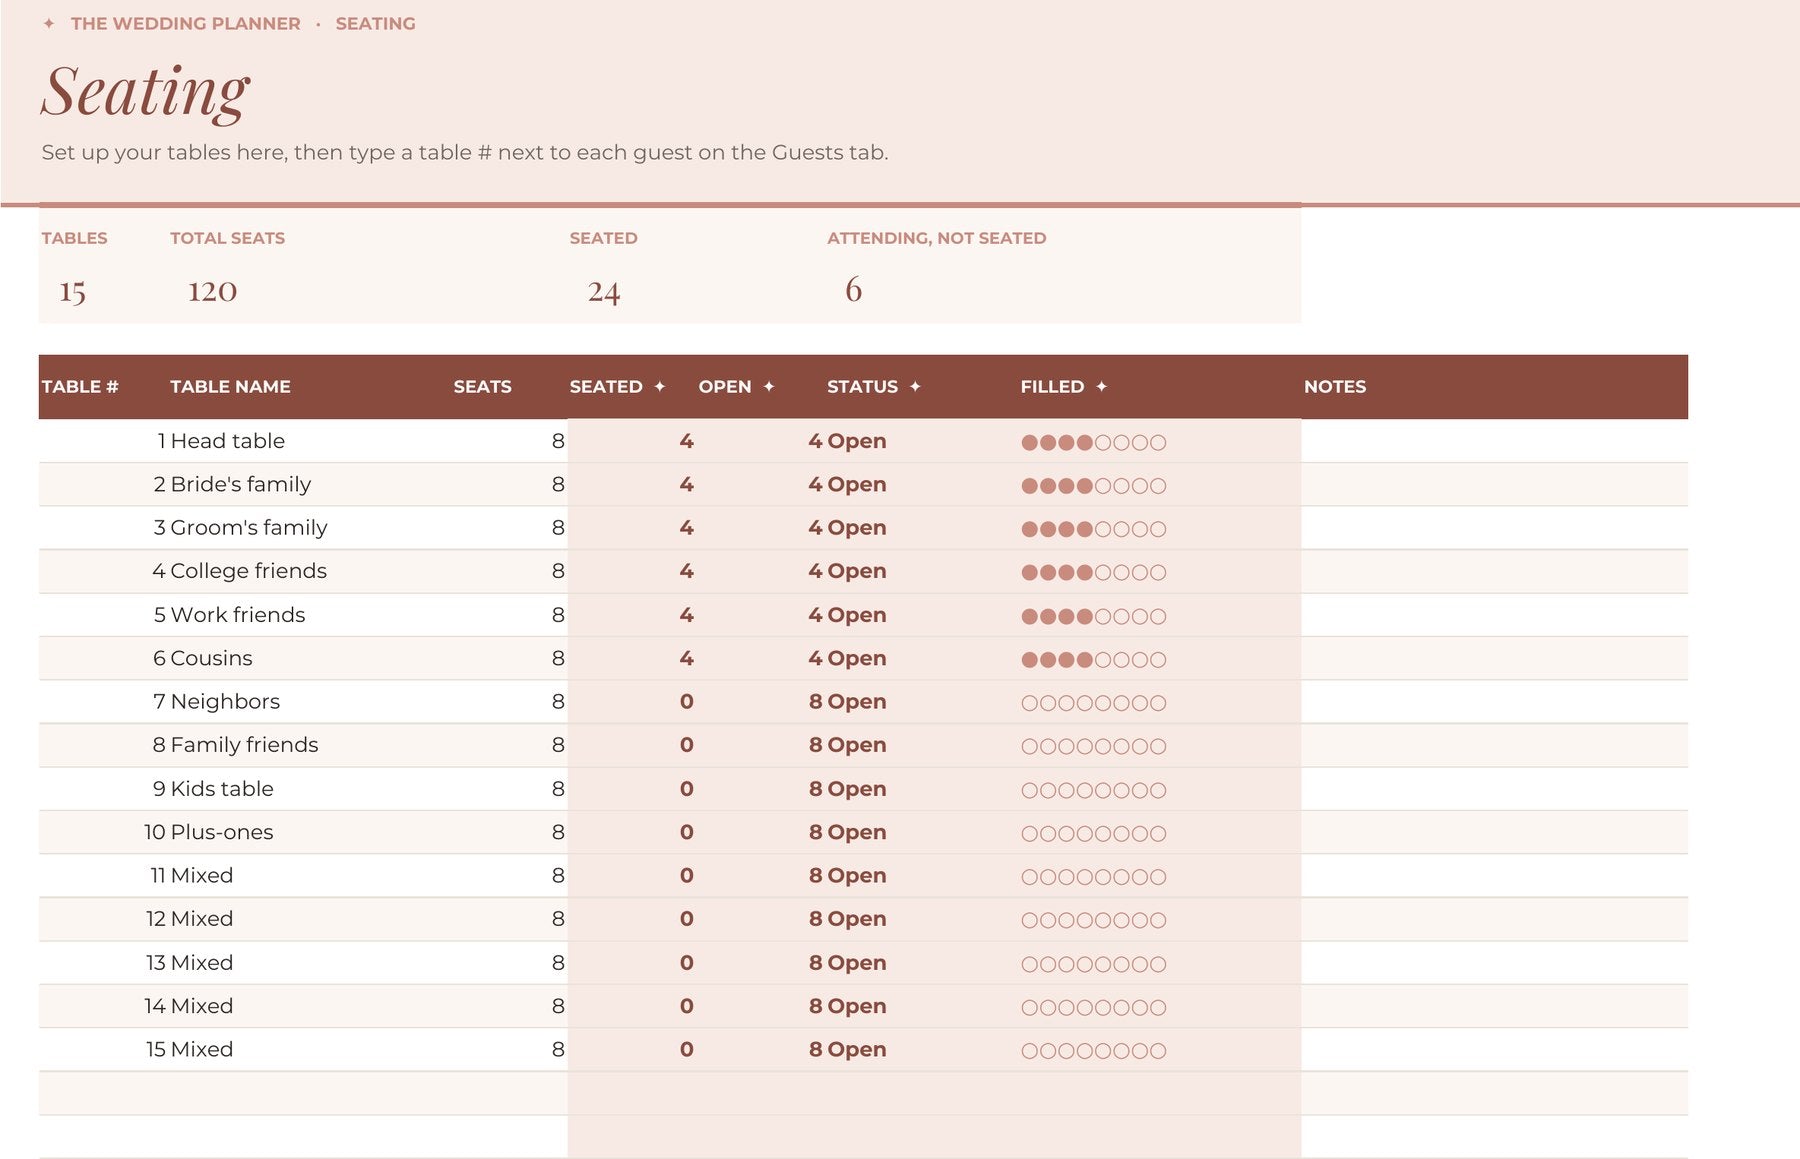Screen dimensions: 1800x1159
Task: Select the TABLE NAME column header
Action: point(230,386)
